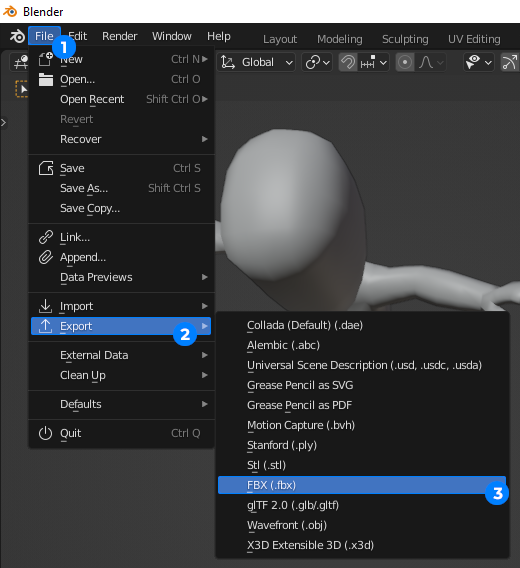Choose Grease Pencil as PDF

362,405
